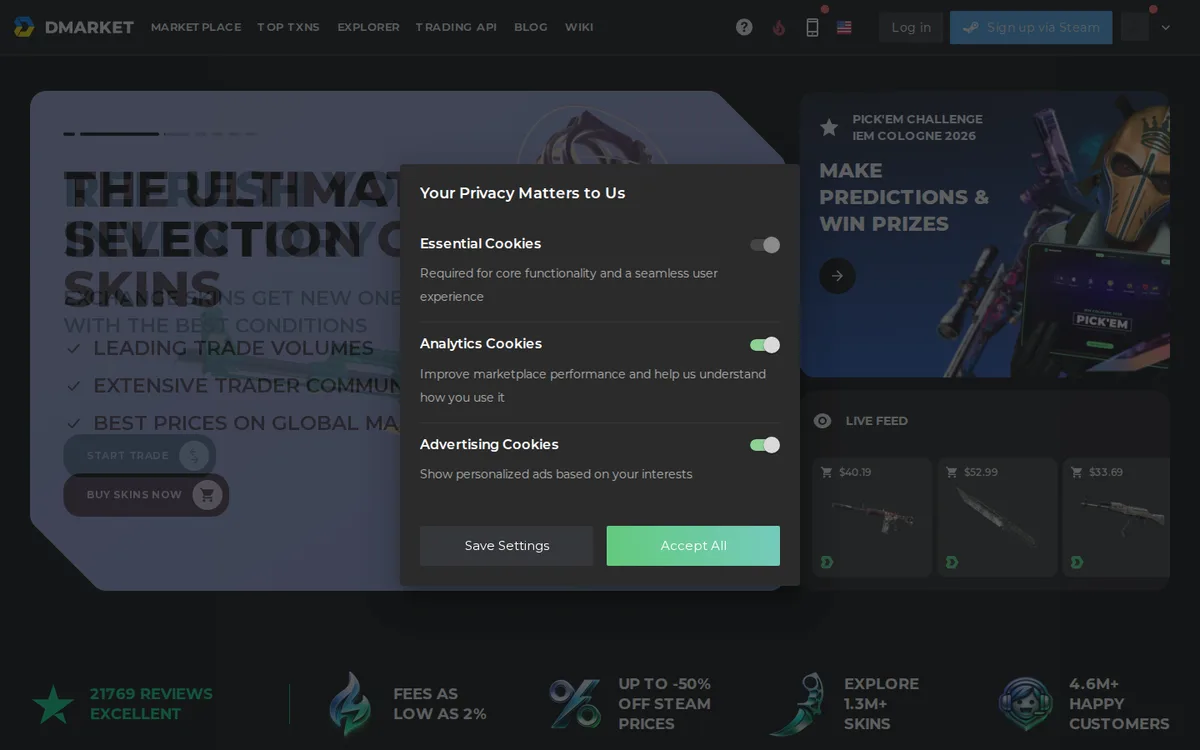
Task: Disable the Advertising Cookies switch
Action: coord(765,445)
